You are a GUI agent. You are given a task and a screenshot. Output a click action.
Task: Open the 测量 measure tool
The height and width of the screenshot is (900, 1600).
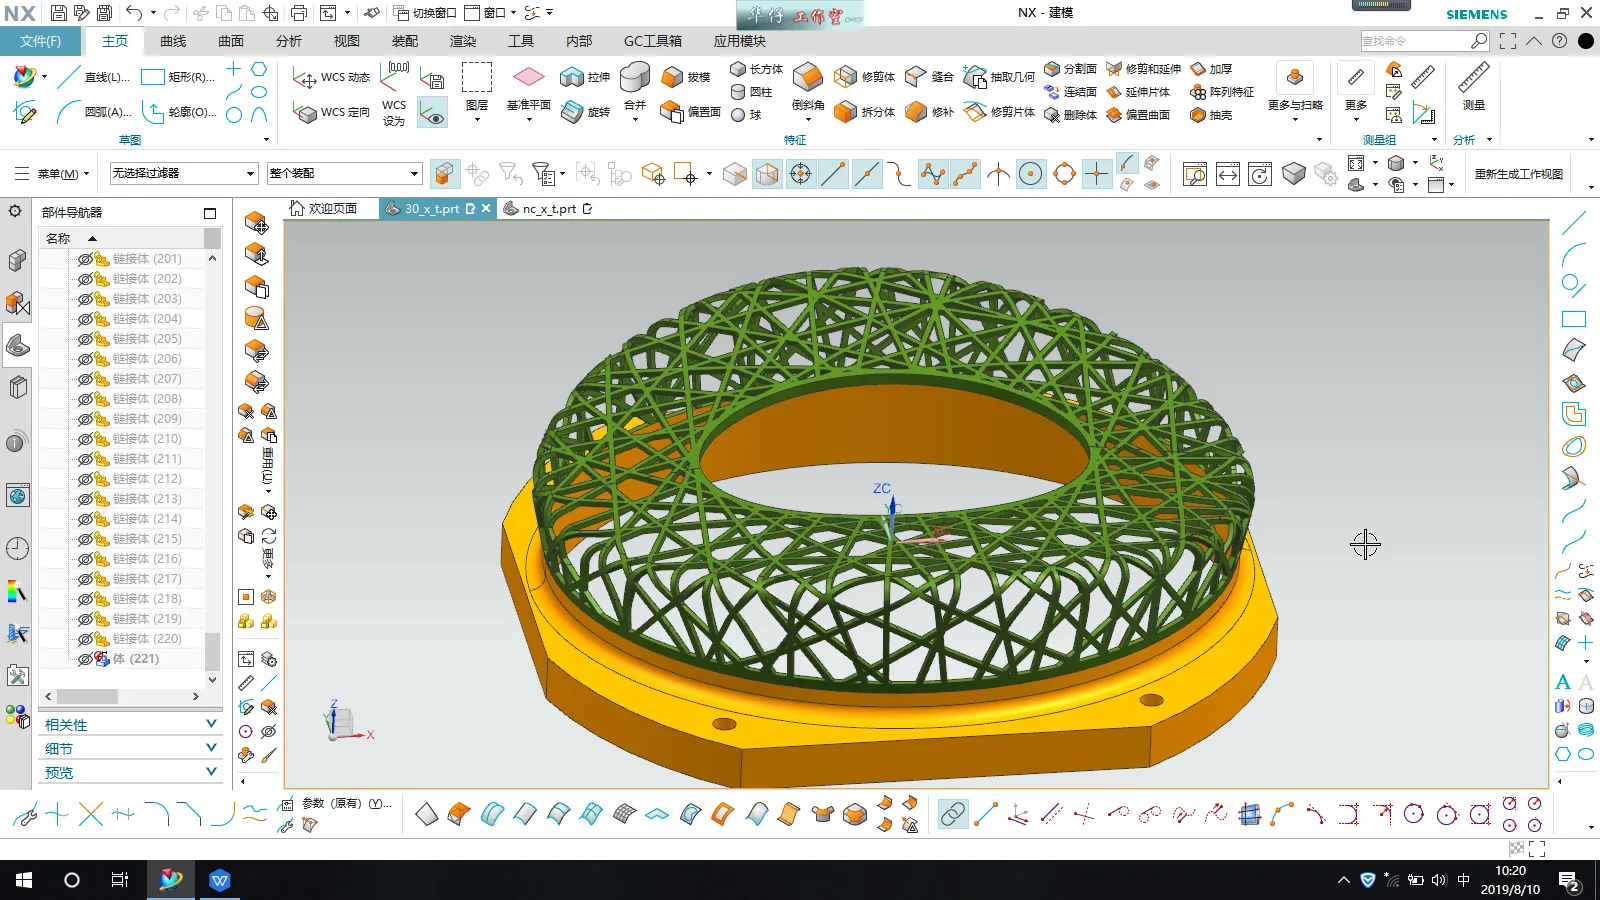pyautogui.click(x=1473, y=79)
